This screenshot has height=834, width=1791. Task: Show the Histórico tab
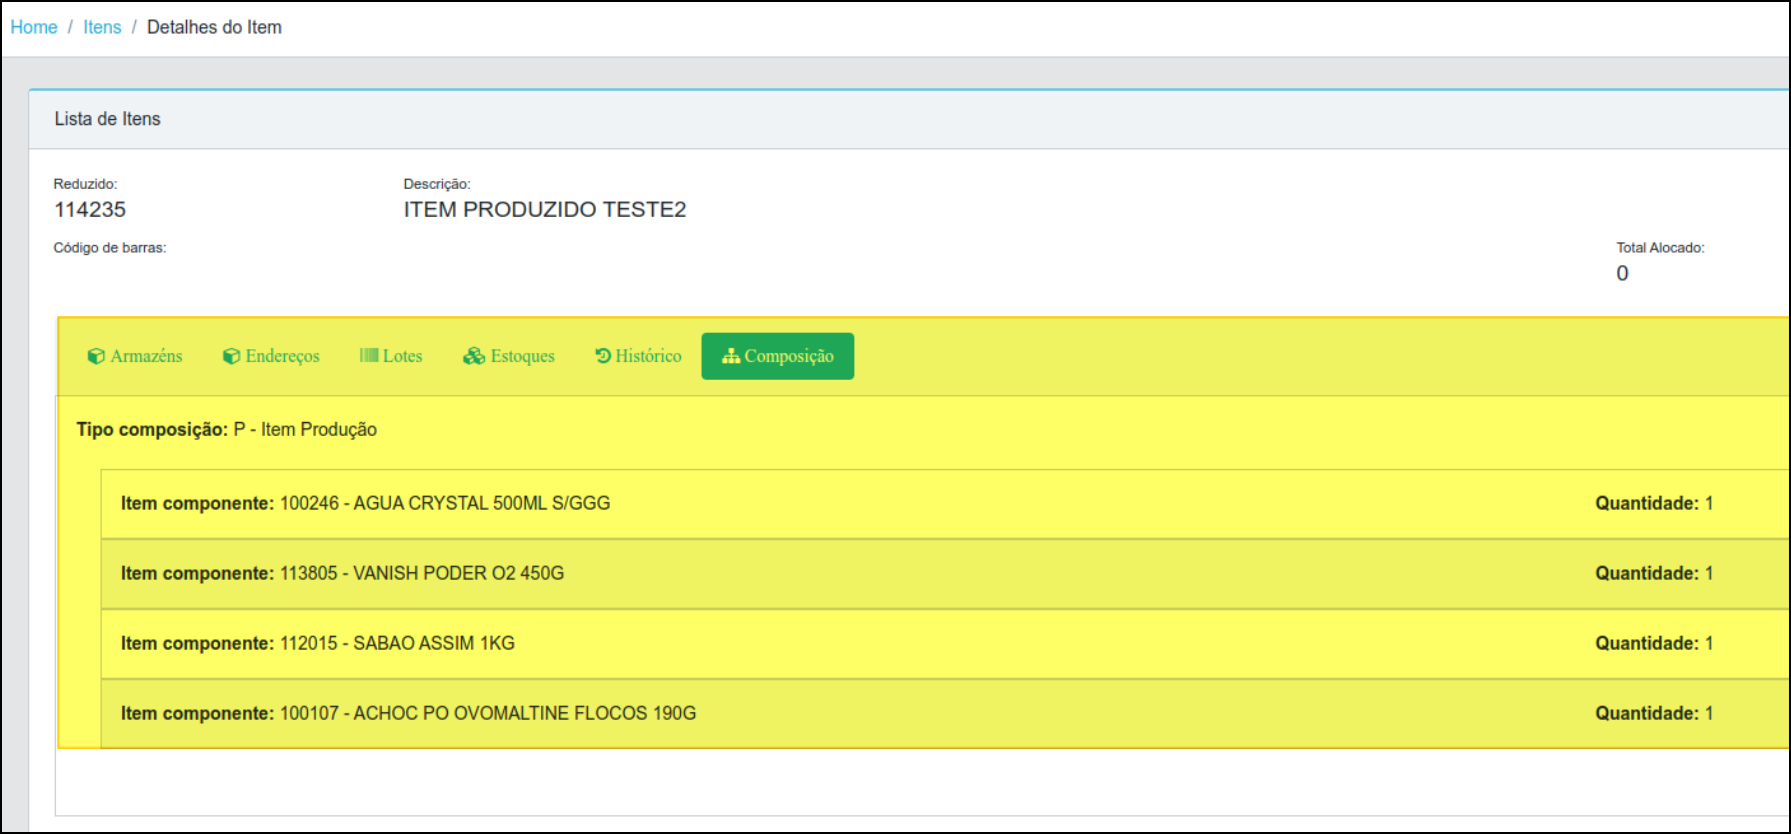(x=638, y=356)
